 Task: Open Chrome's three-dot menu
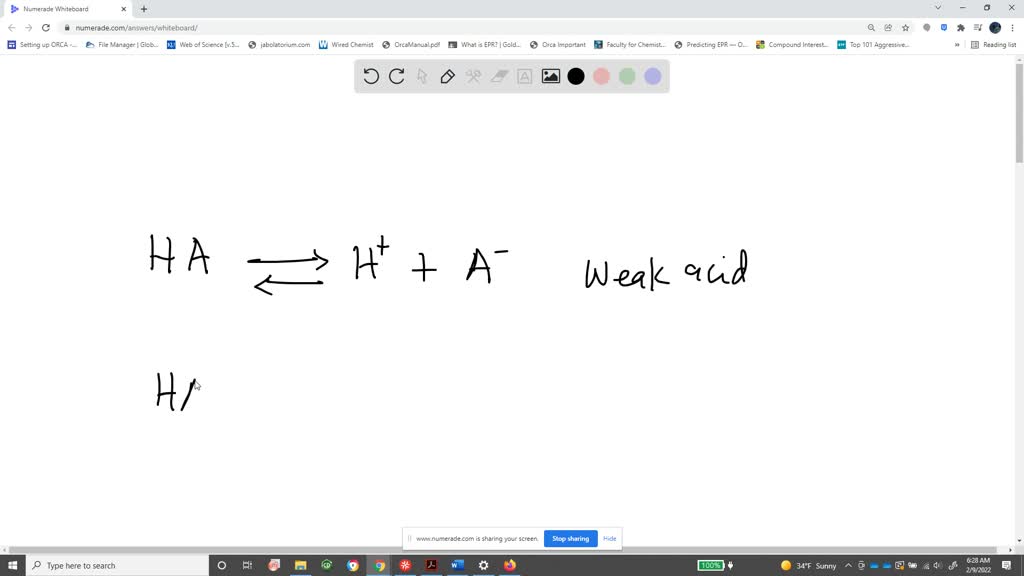pos(1013,27)
